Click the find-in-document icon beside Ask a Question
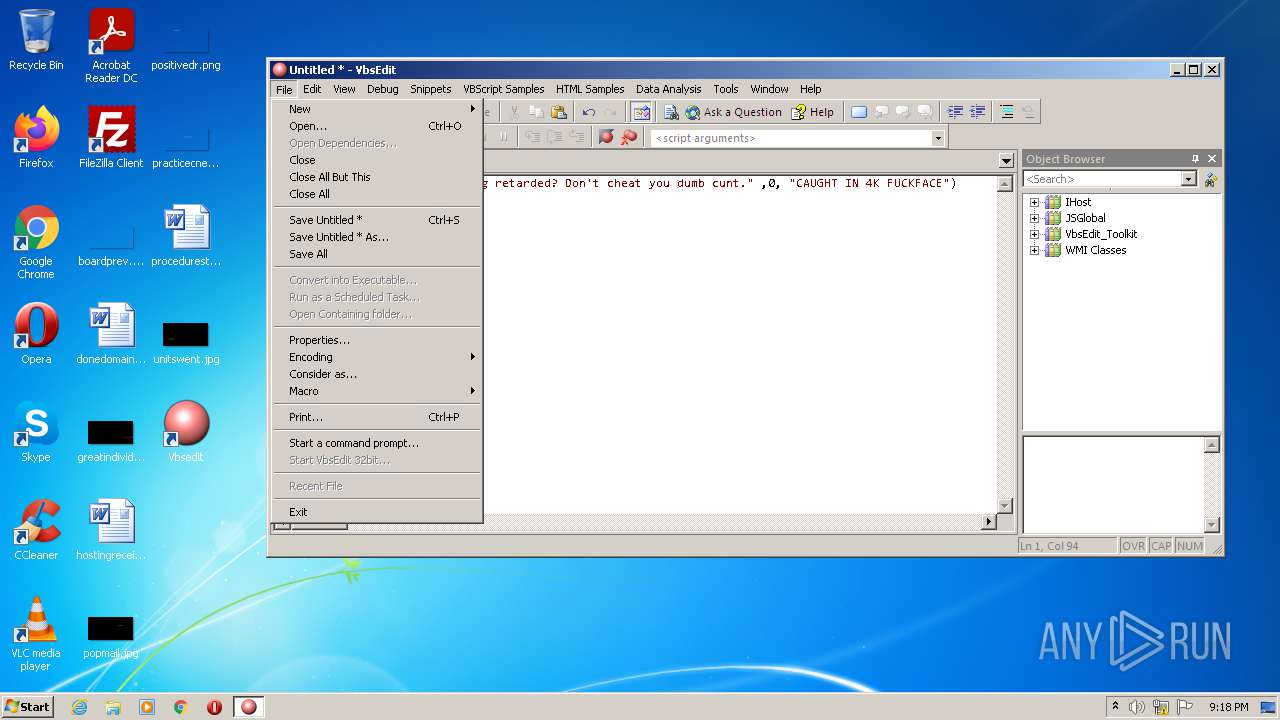1280x720 pixels. [671, 112]
